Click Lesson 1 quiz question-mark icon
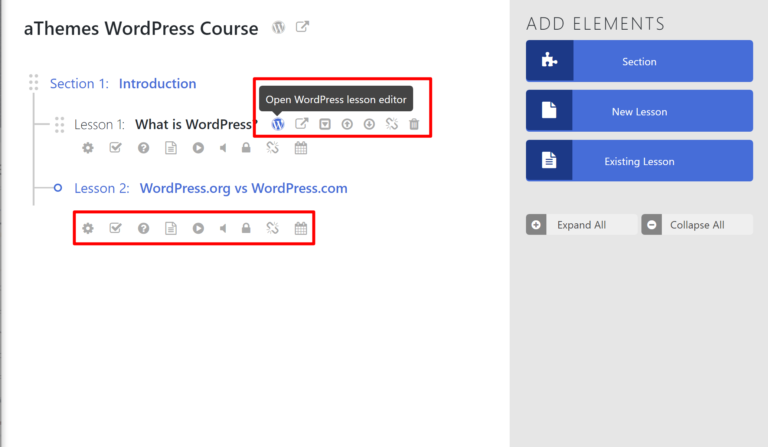Screen dimensions: 768x447 click(x=143, y=148)
